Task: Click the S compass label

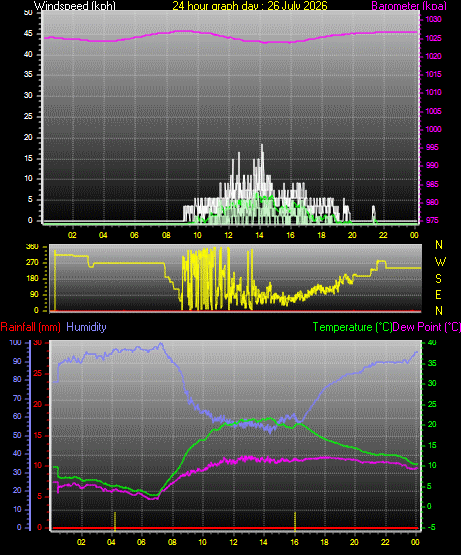Action: pos(438,279)
